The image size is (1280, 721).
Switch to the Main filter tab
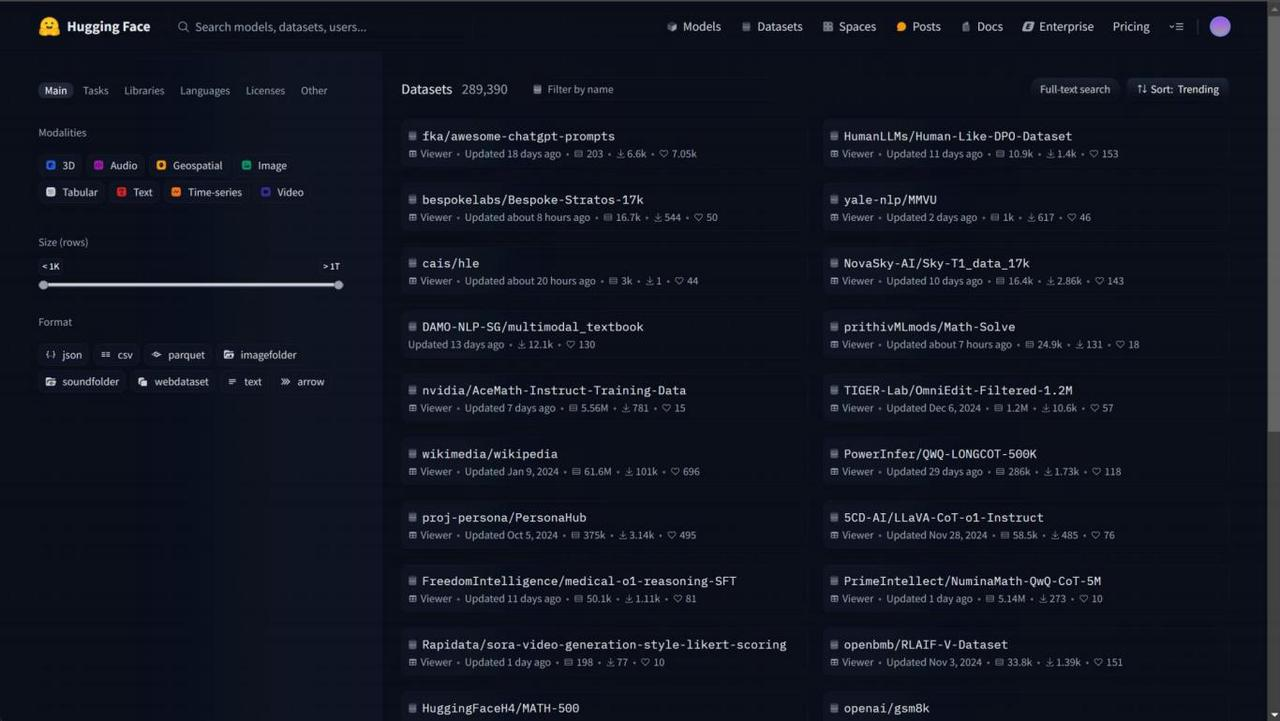coord(56,90)
